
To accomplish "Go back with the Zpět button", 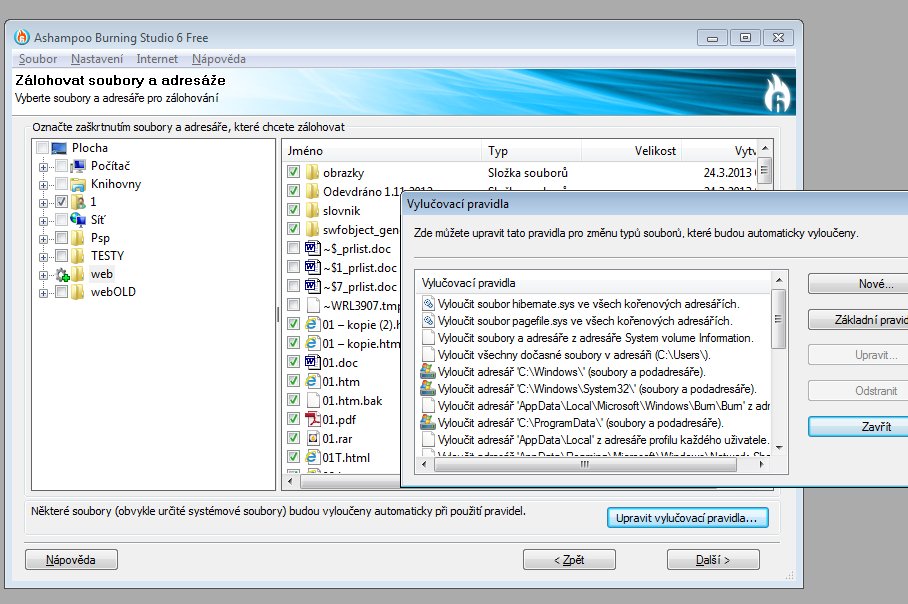I will tap(569, 560).
